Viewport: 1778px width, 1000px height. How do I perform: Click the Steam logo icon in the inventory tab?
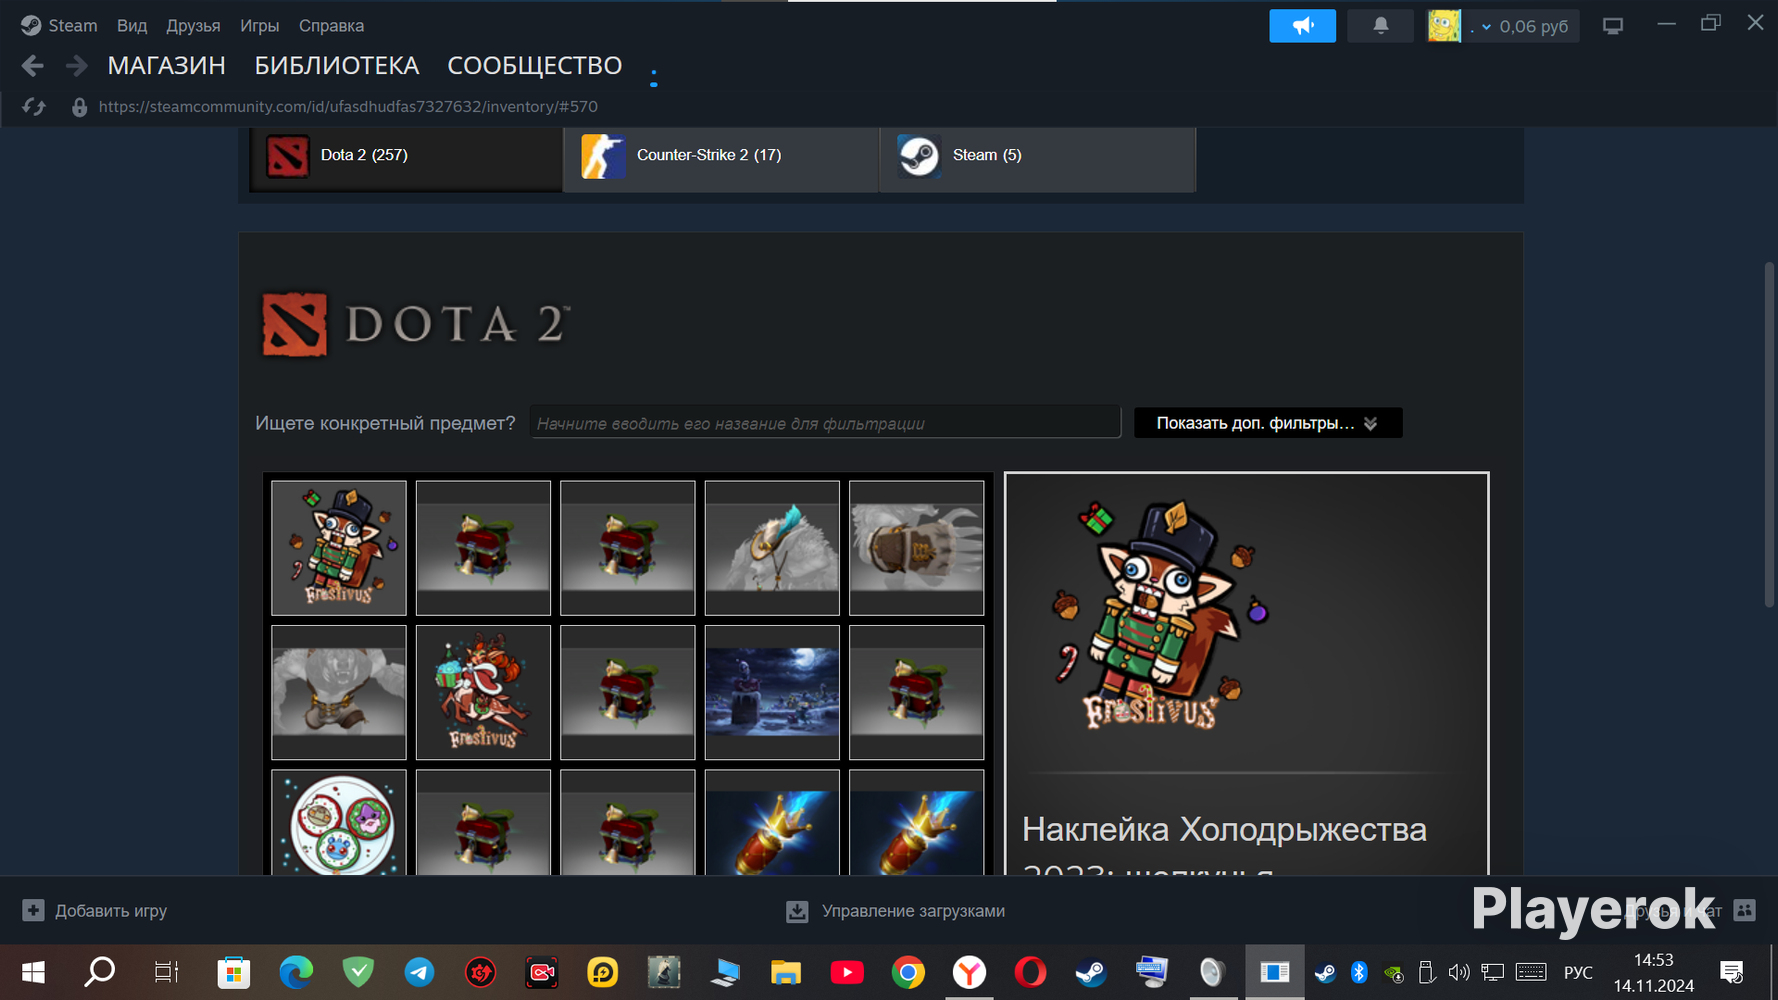pyautogui.click(x=918, y=156)
